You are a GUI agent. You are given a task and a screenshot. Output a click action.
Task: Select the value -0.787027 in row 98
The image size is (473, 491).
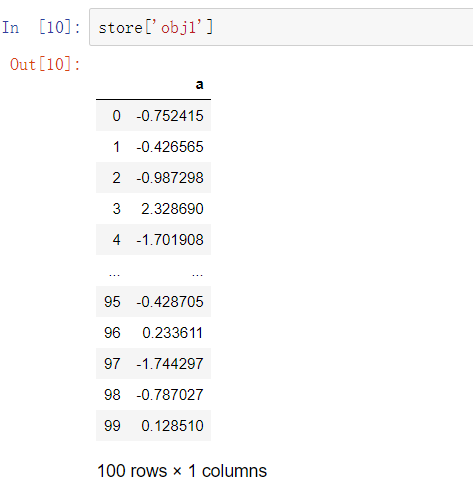tap(170, 395)
